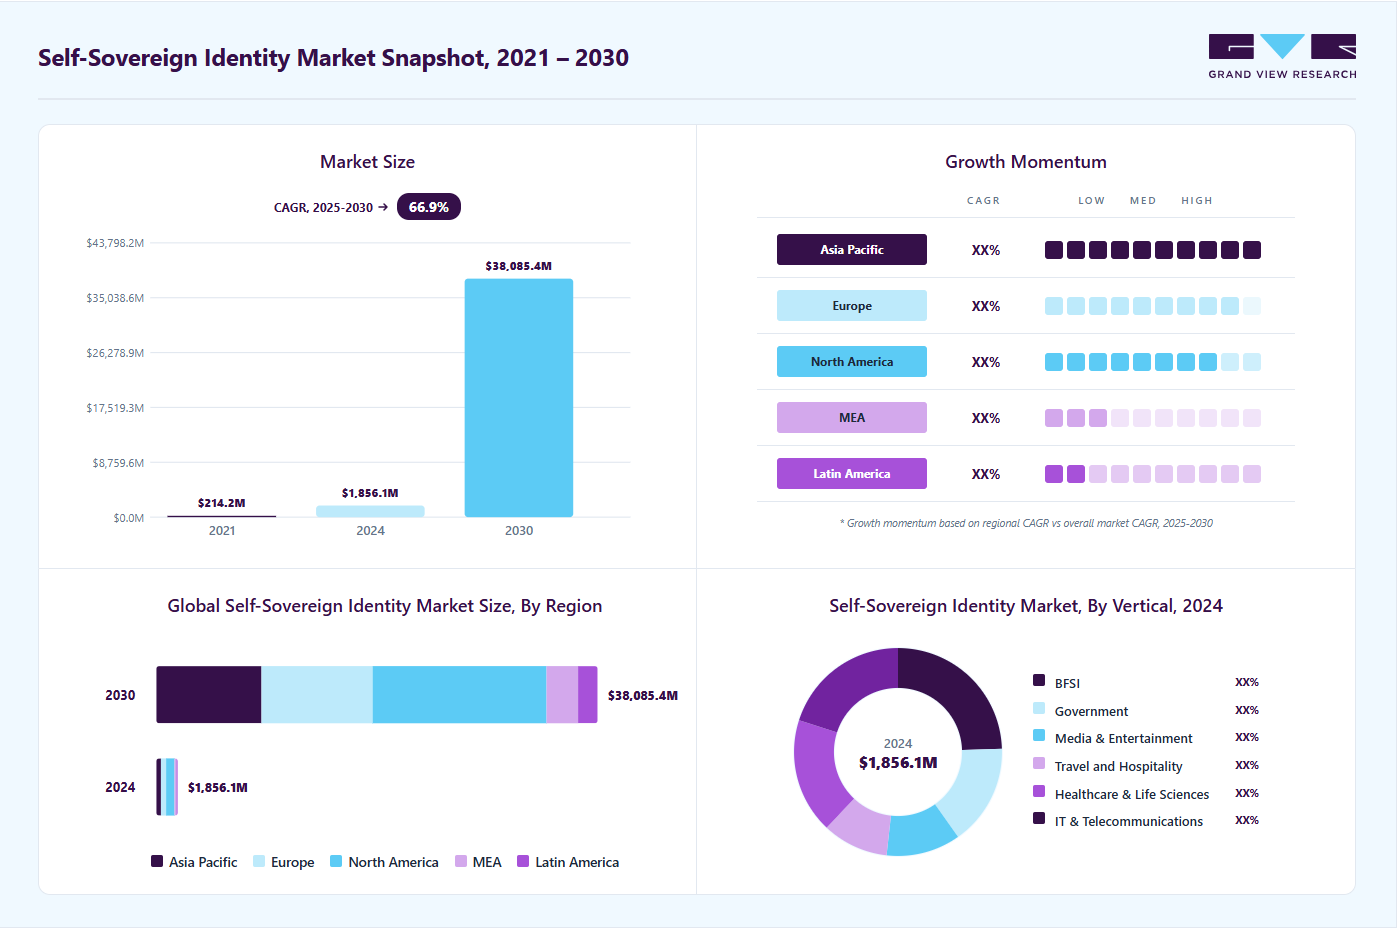Click the Healthcare & Life Sciences legend swatch
1397x935 pixels.
(1039, 792)
